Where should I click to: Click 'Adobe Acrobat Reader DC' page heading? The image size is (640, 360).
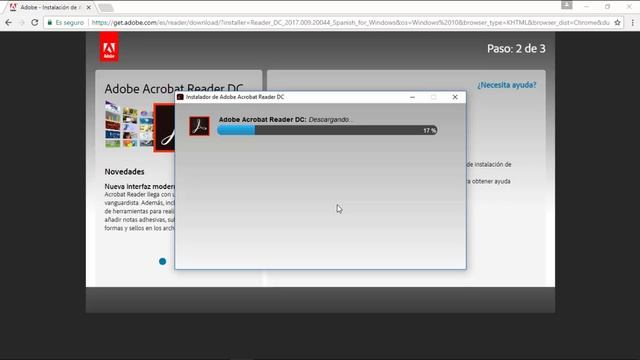tap(174, 89)
